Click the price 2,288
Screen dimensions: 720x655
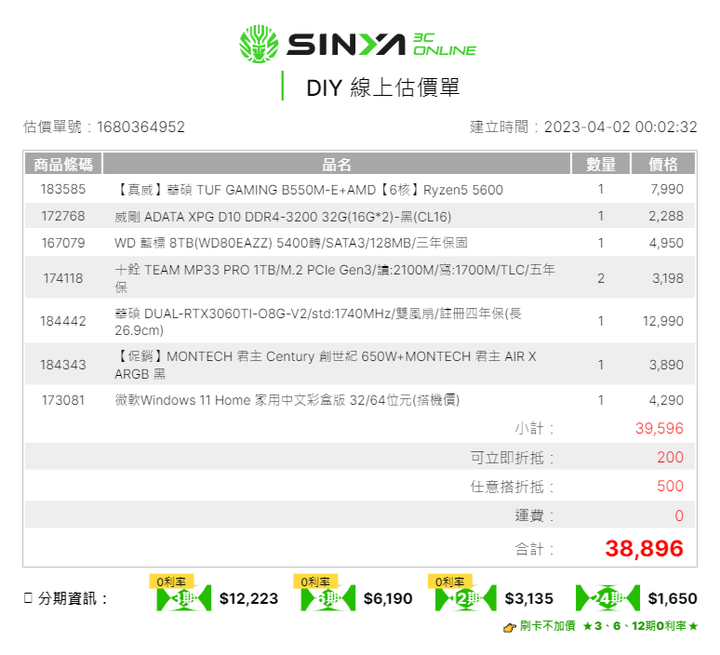666,216
